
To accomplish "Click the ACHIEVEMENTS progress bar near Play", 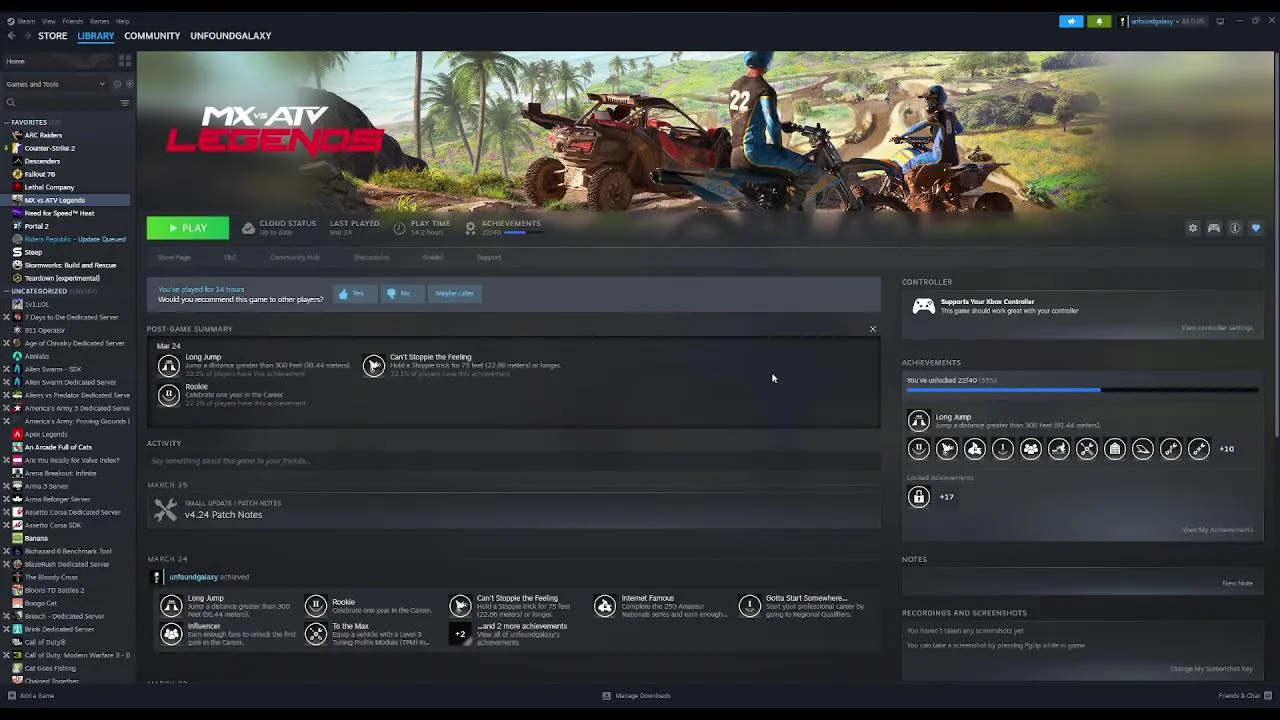I will point(525,233).
